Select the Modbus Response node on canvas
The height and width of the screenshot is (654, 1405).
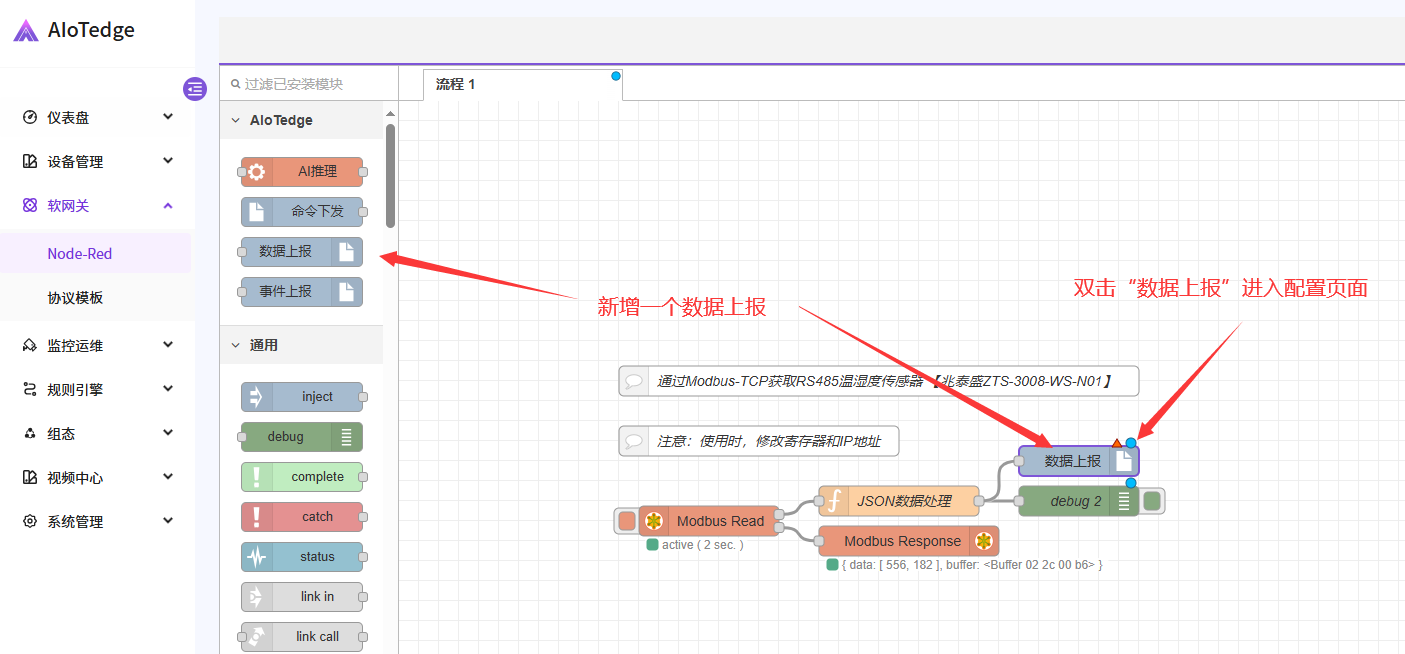tap(902, 541)
